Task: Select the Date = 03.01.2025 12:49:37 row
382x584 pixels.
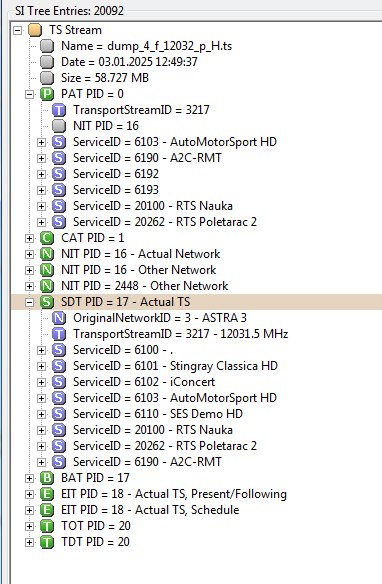Action: point(129,62)
